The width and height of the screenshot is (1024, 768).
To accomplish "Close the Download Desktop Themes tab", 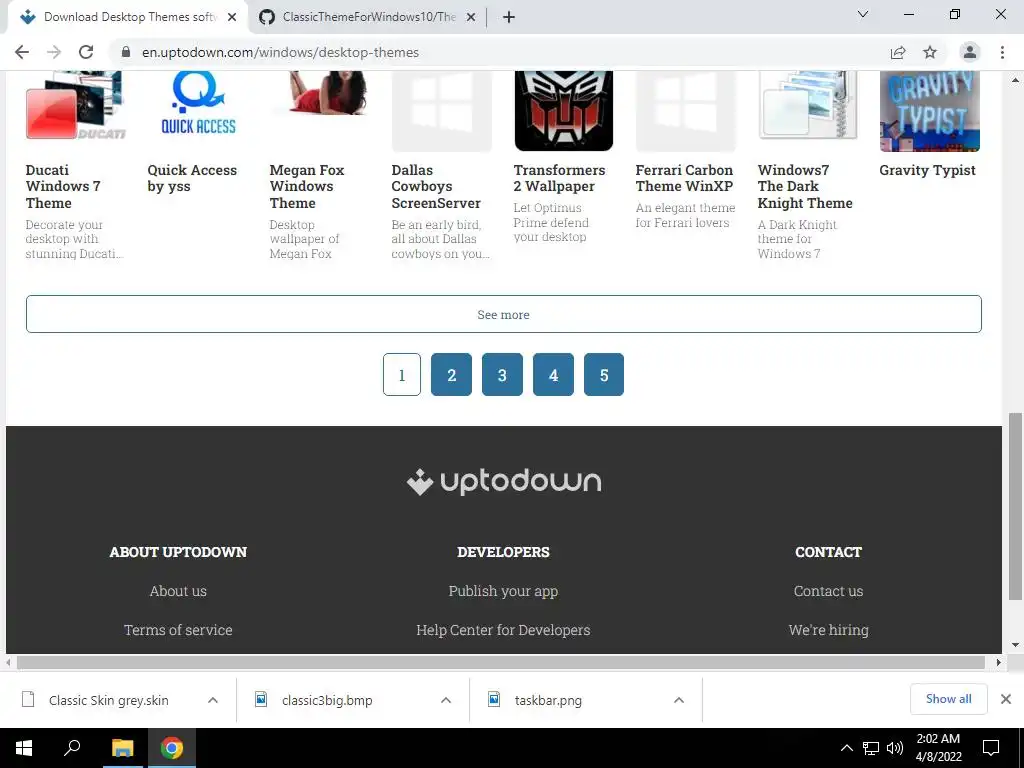I will [232, 17].
